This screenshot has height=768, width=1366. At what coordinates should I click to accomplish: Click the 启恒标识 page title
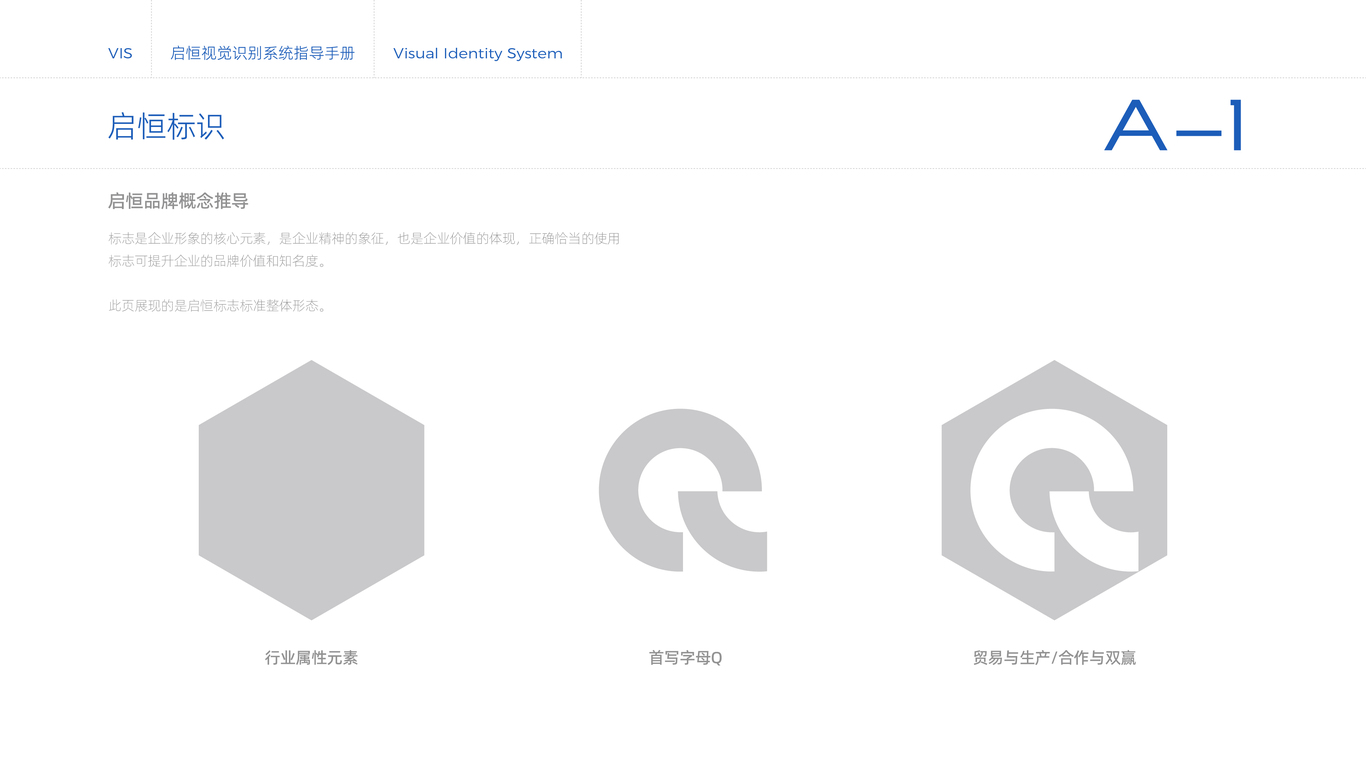pyautogui.click(x=166, y=127)
